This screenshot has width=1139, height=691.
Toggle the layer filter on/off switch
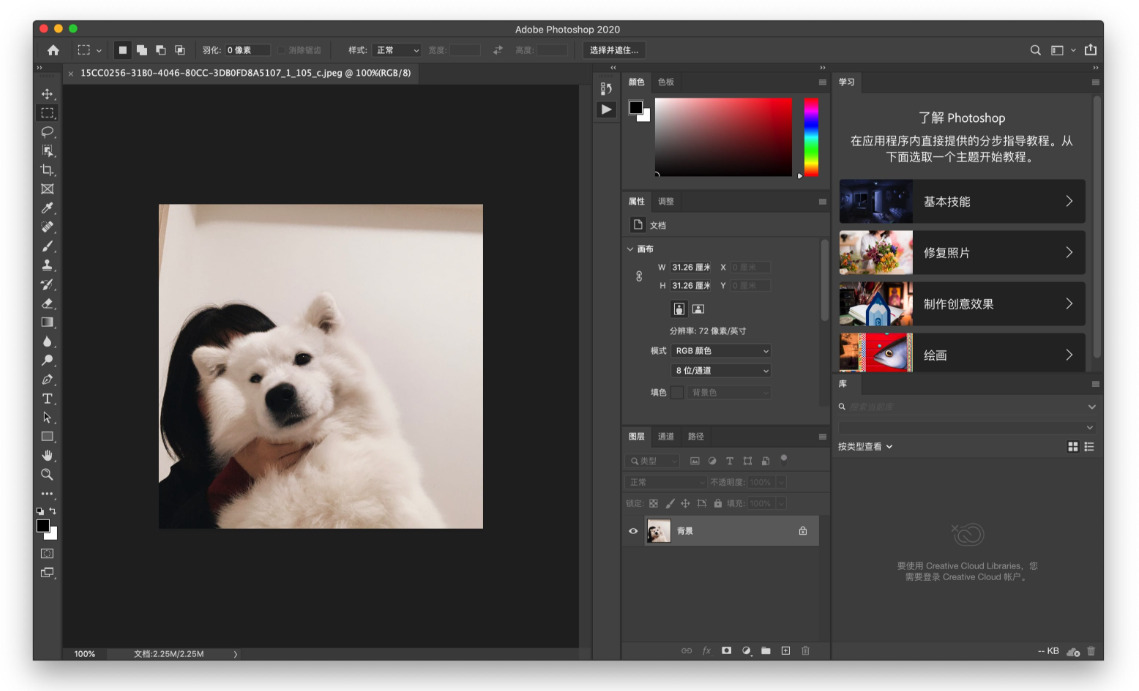[x=784, y=459]
